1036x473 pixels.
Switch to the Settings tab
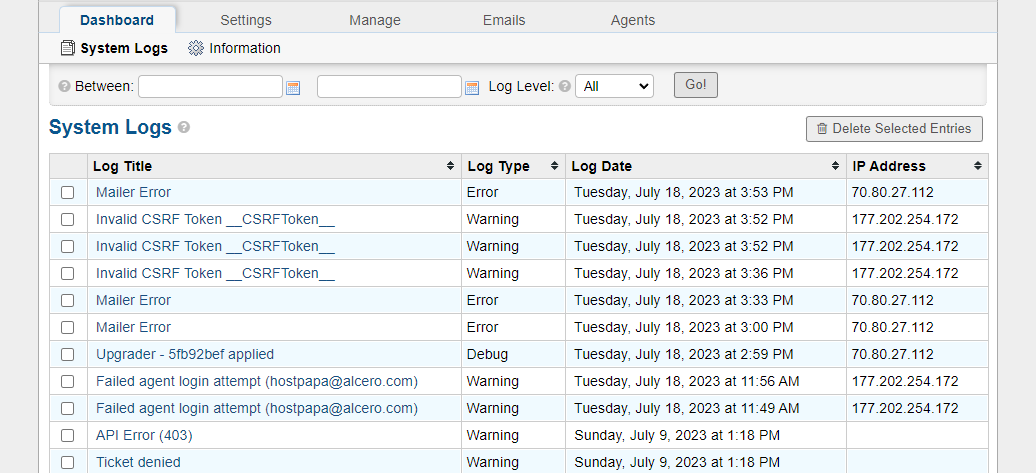246,20
